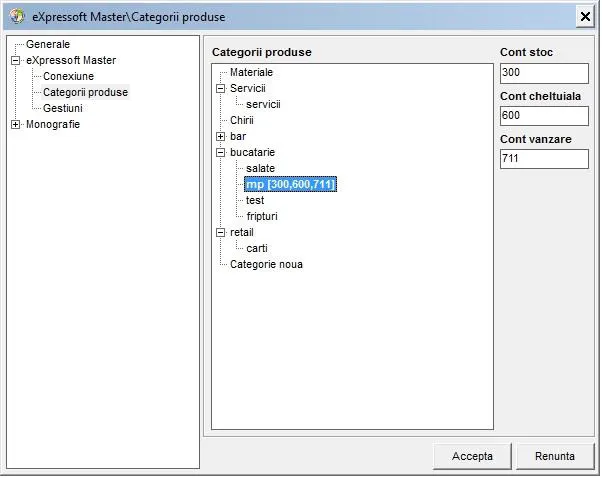Screen dimensions: 602x478
Task: Select the Servicii parent category
Action: pyautogui.click(x=248, y=88)
